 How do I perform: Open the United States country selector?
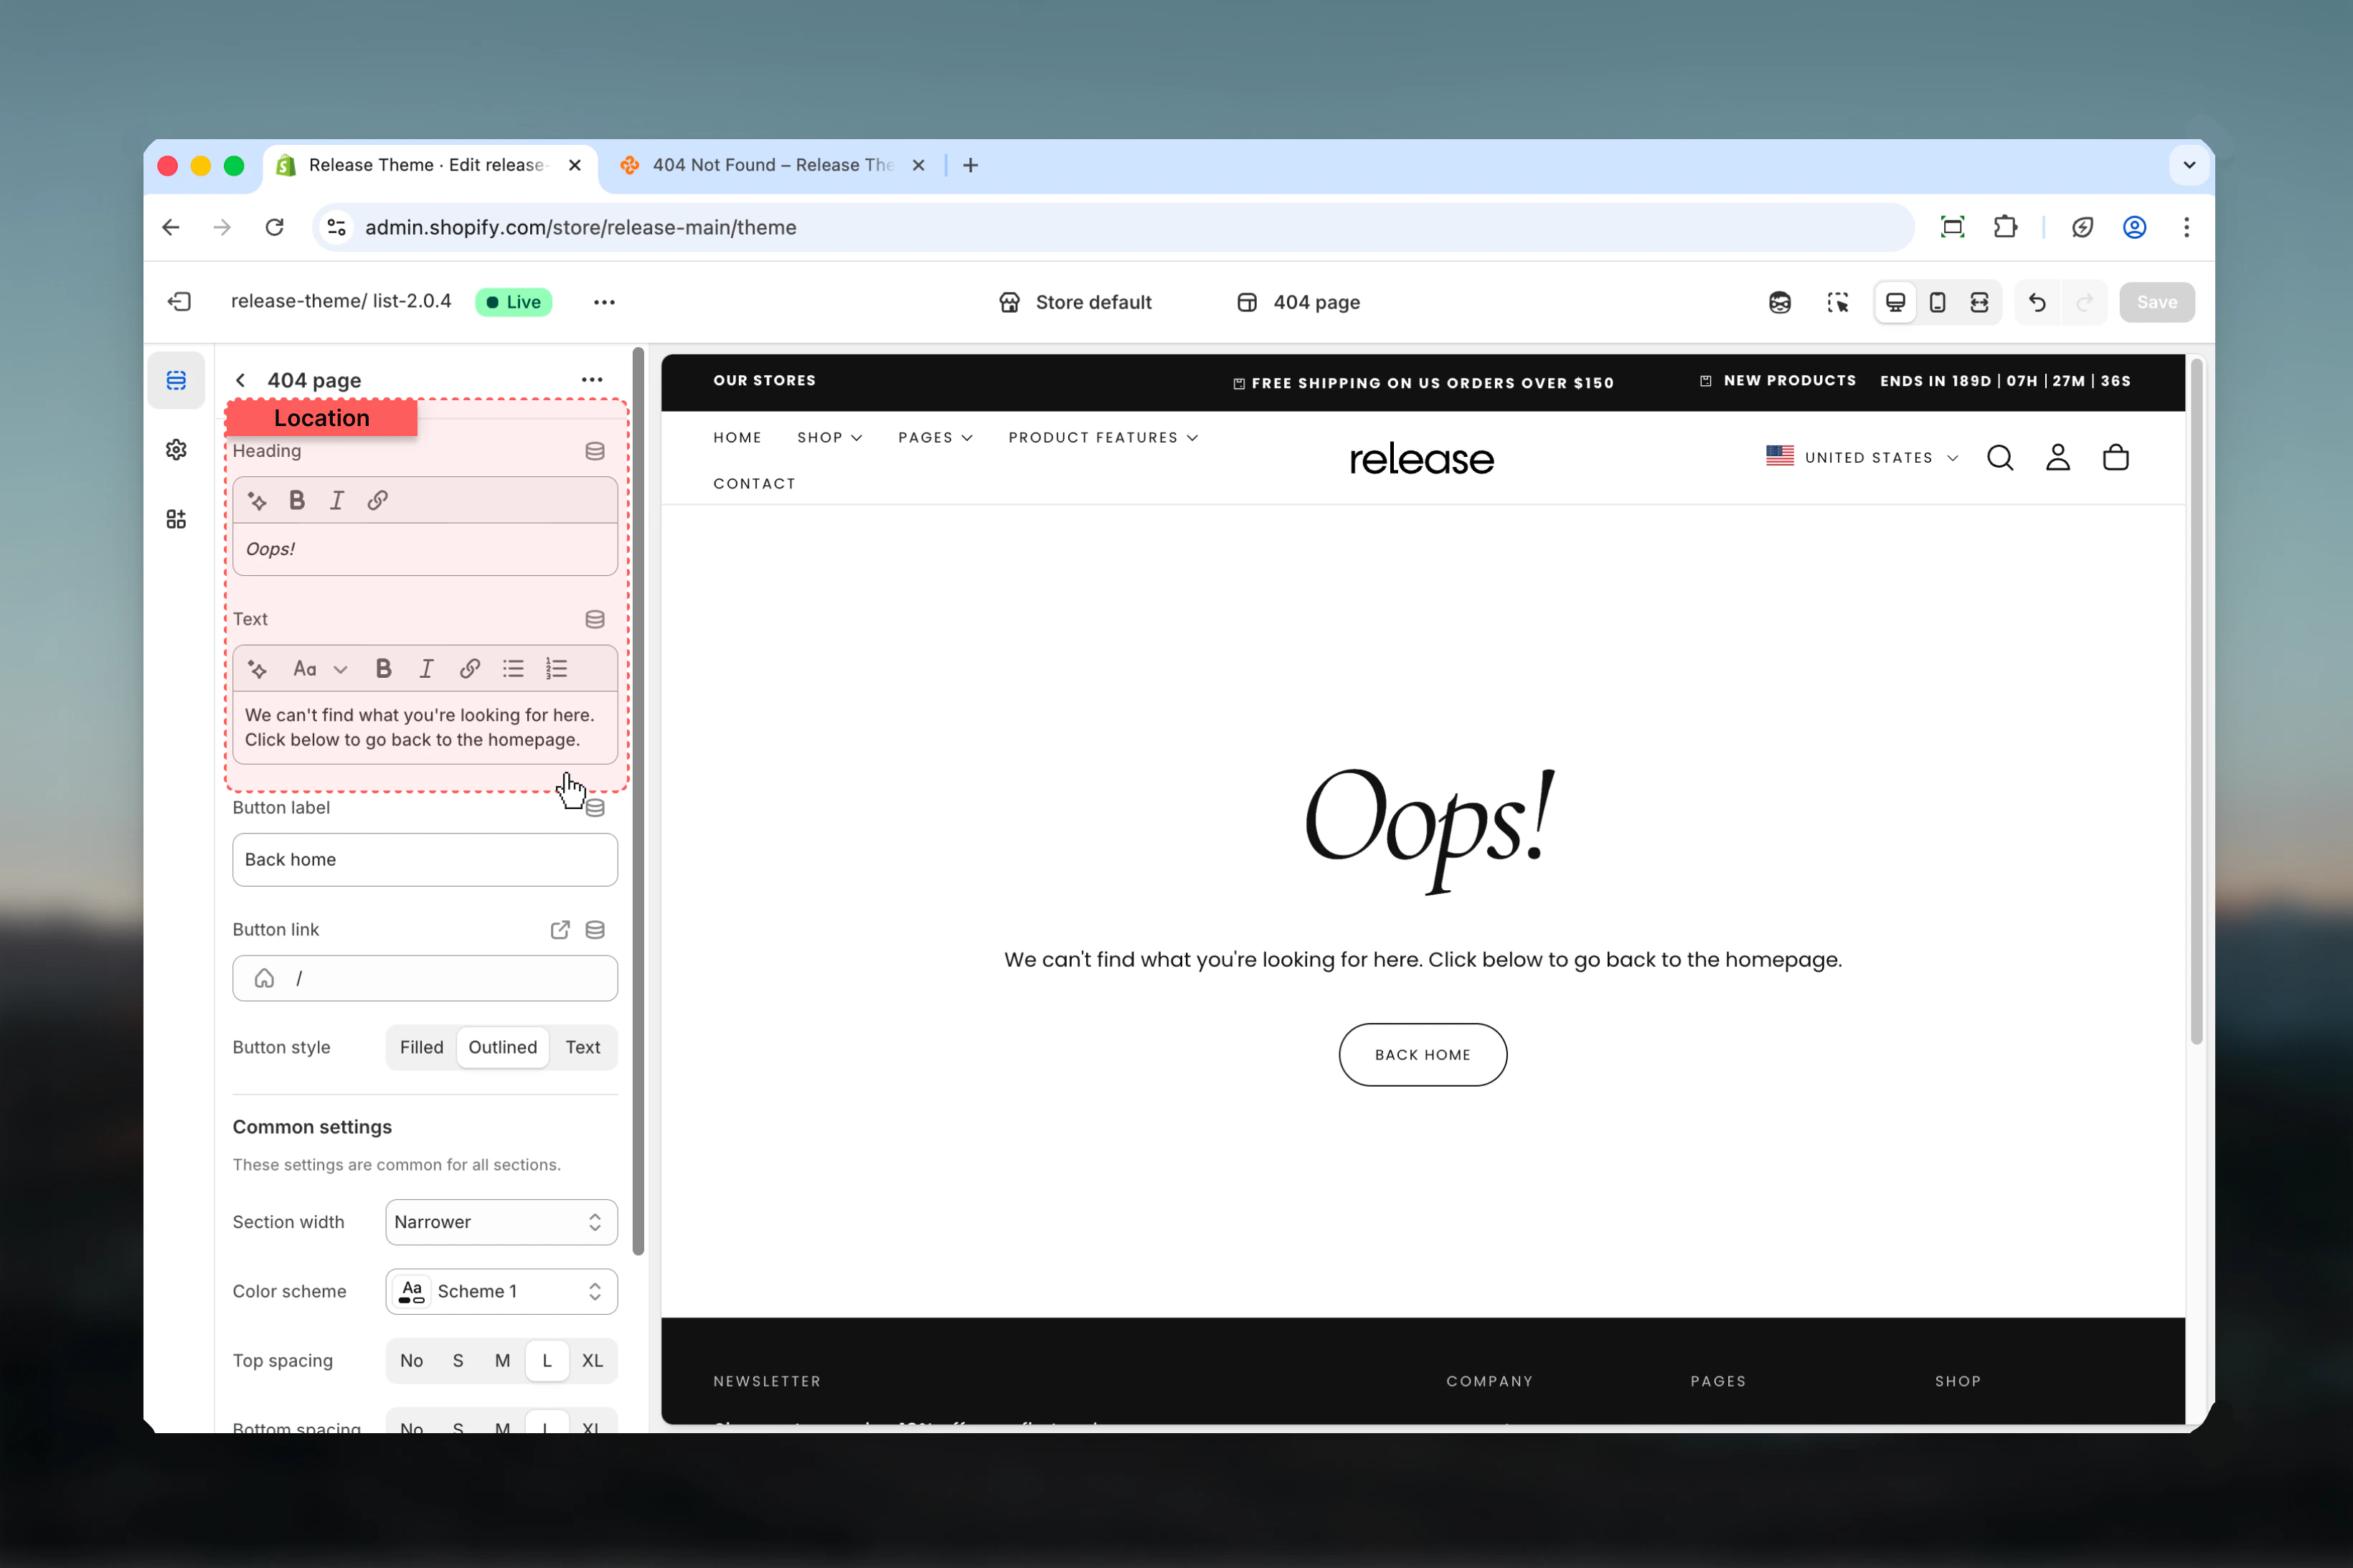(x=1862, y=458)
